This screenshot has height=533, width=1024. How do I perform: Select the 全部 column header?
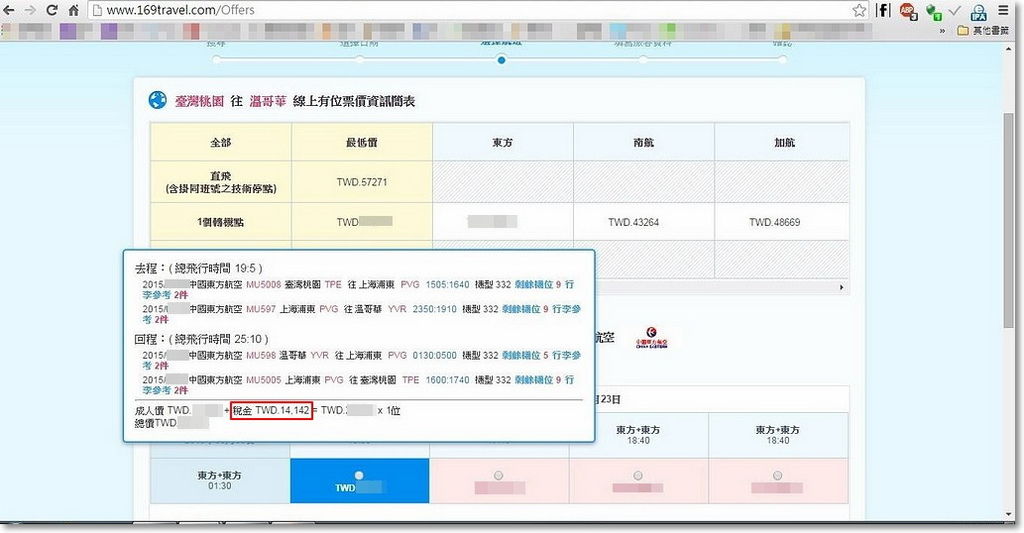click(x=221, y=142)
